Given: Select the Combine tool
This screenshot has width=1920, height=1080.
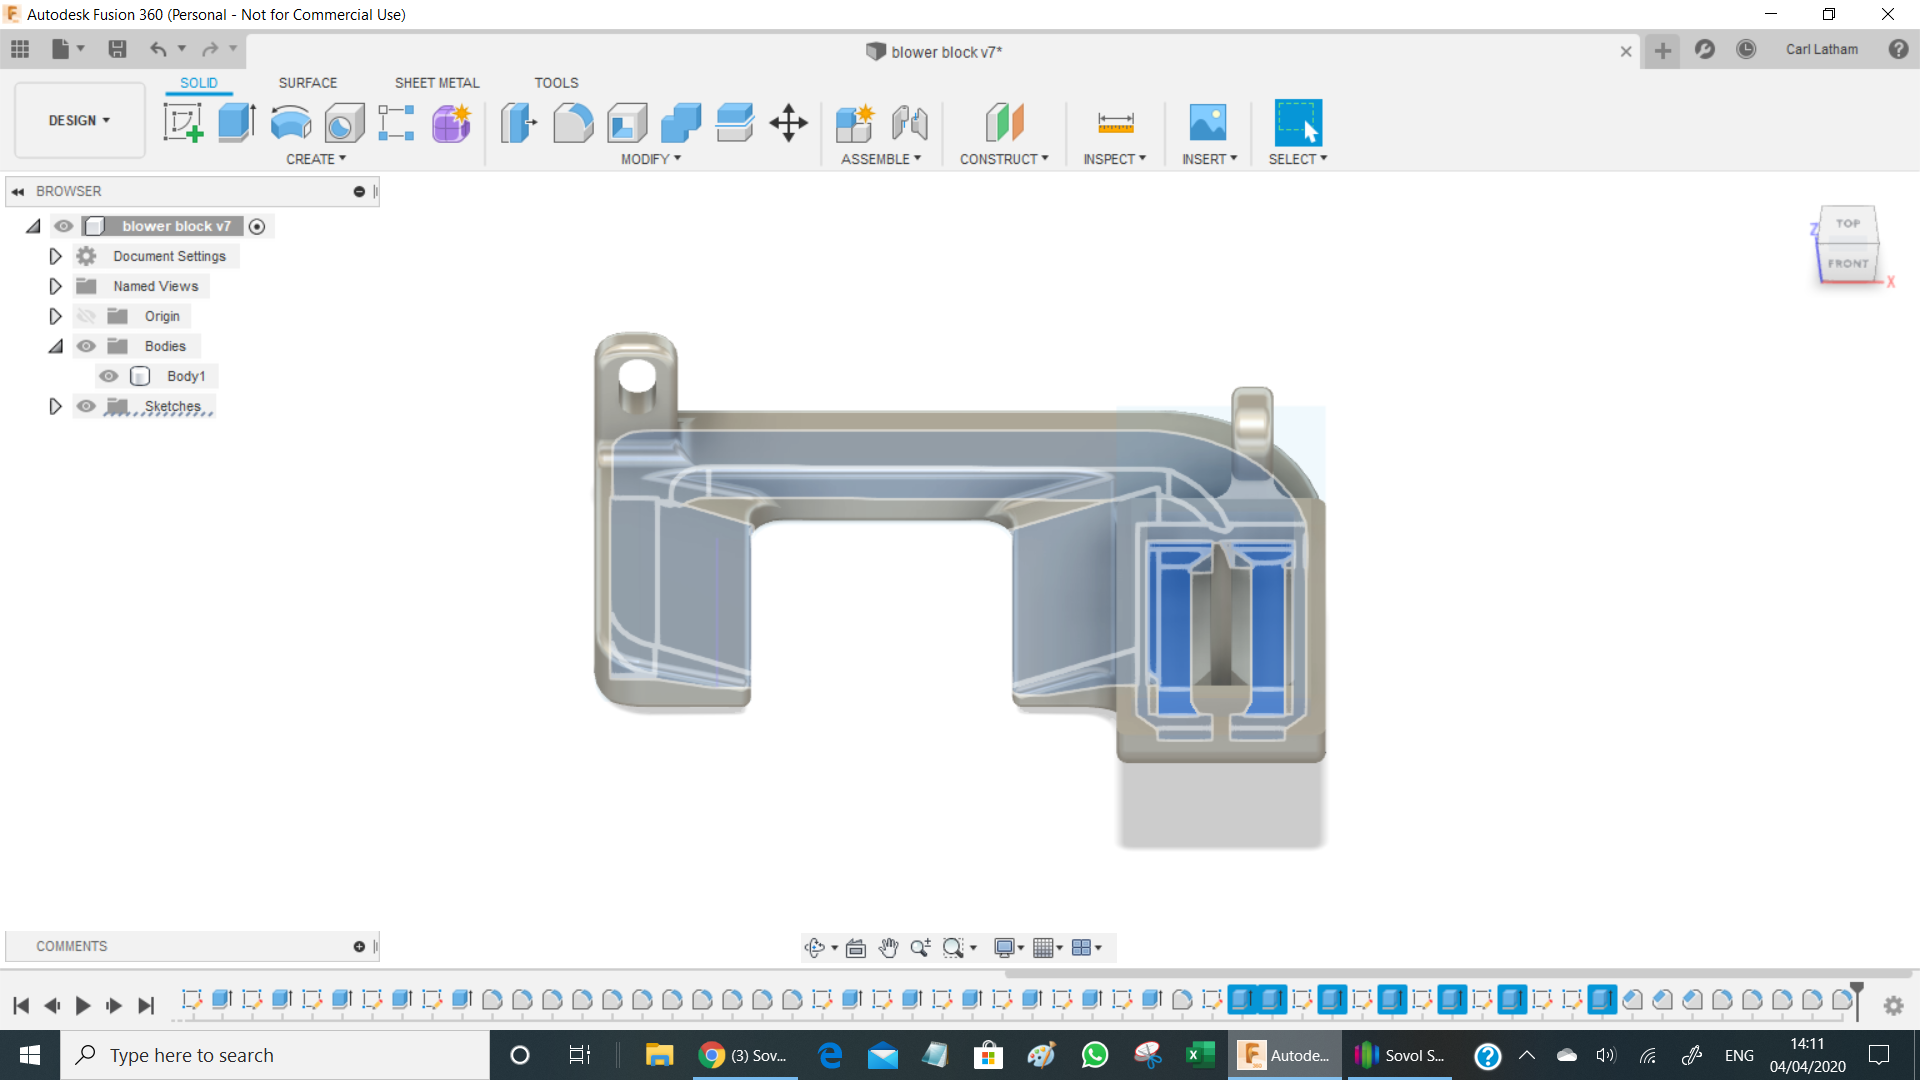Looking at the screenshot, I should point(681,123).
